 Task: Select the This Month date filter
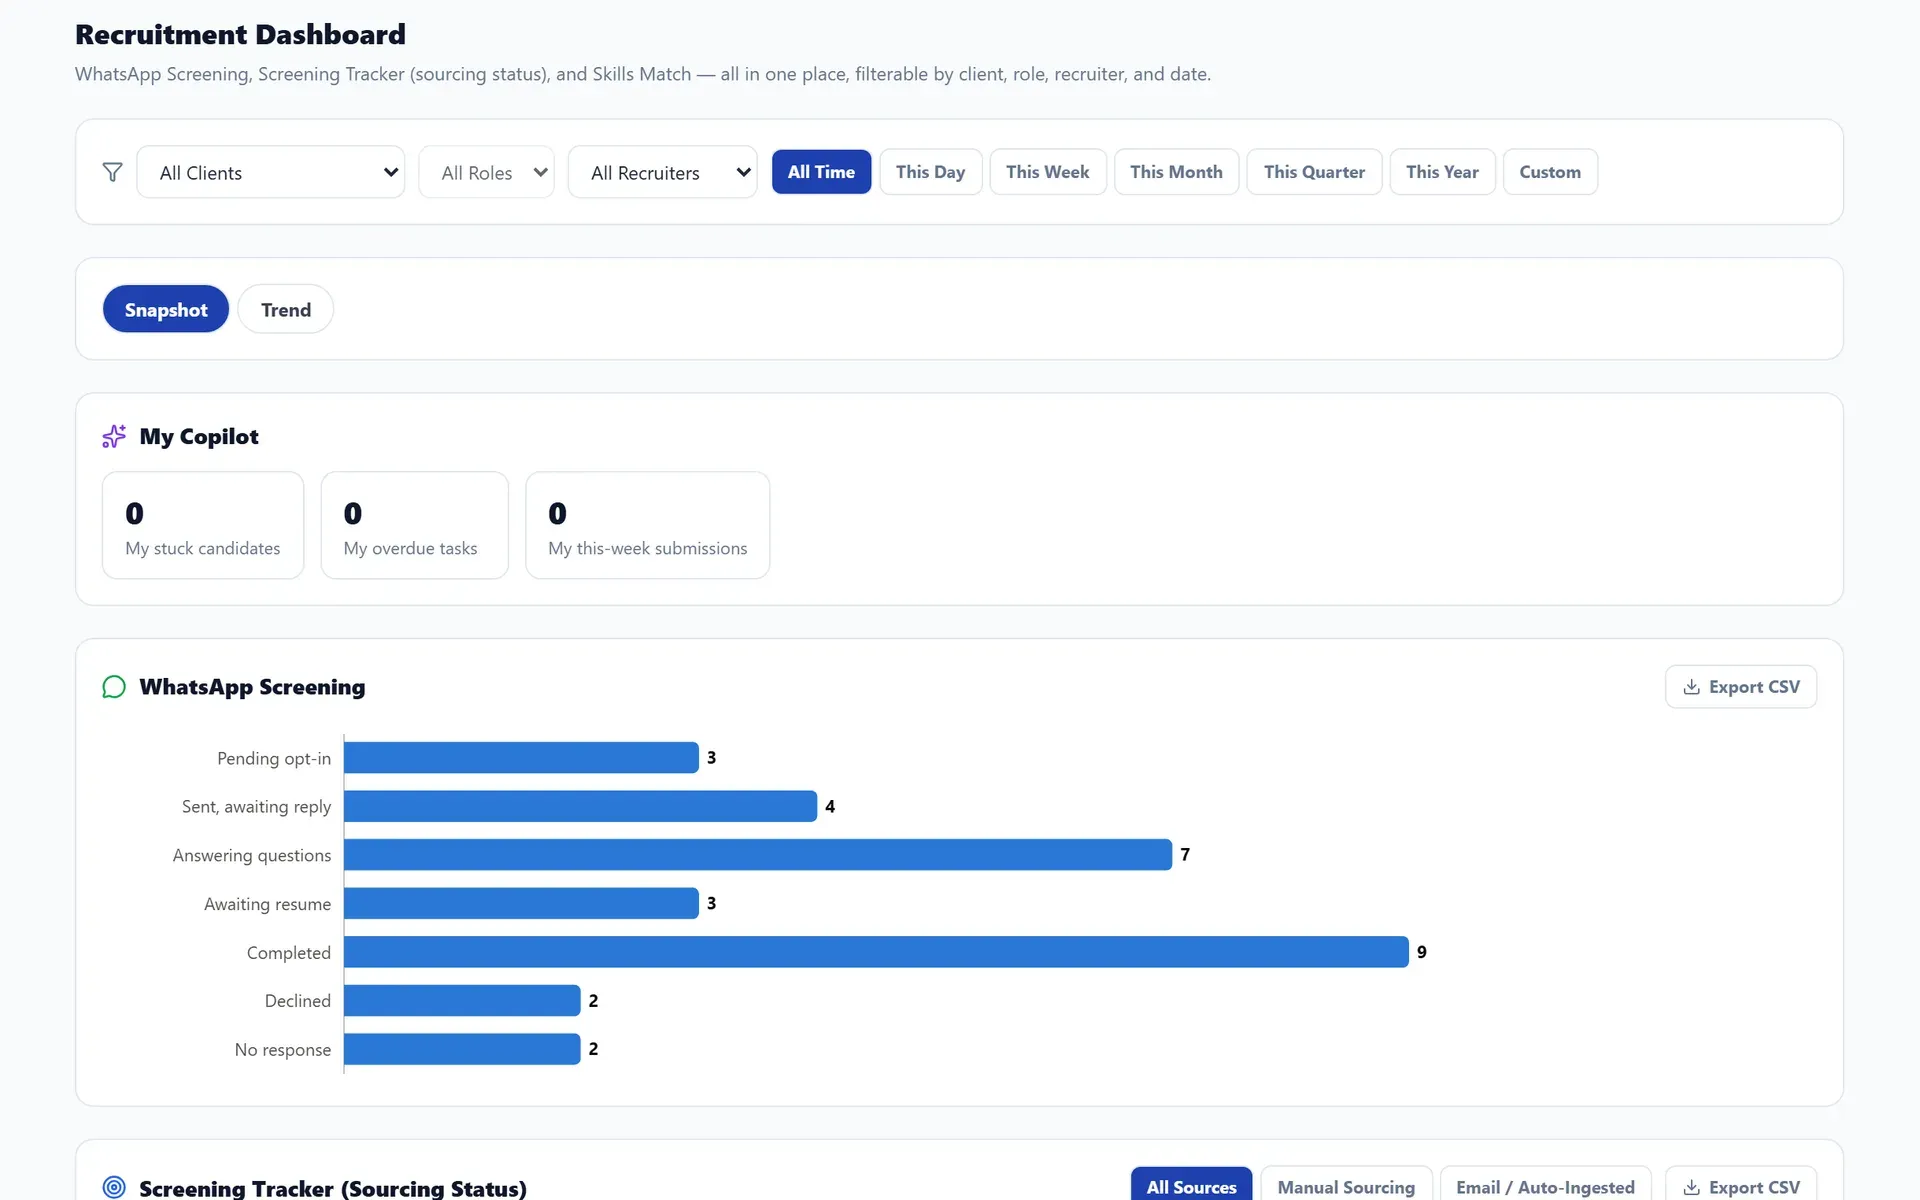[x=1176, y=172]
